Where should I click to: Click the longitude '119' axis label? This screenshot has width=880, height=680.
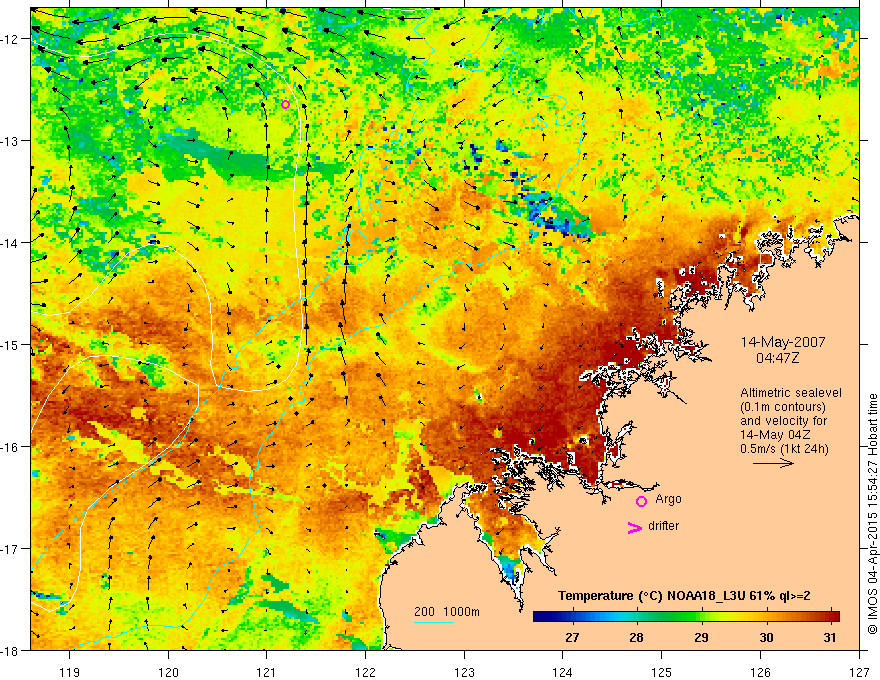(x=70, y=672)
